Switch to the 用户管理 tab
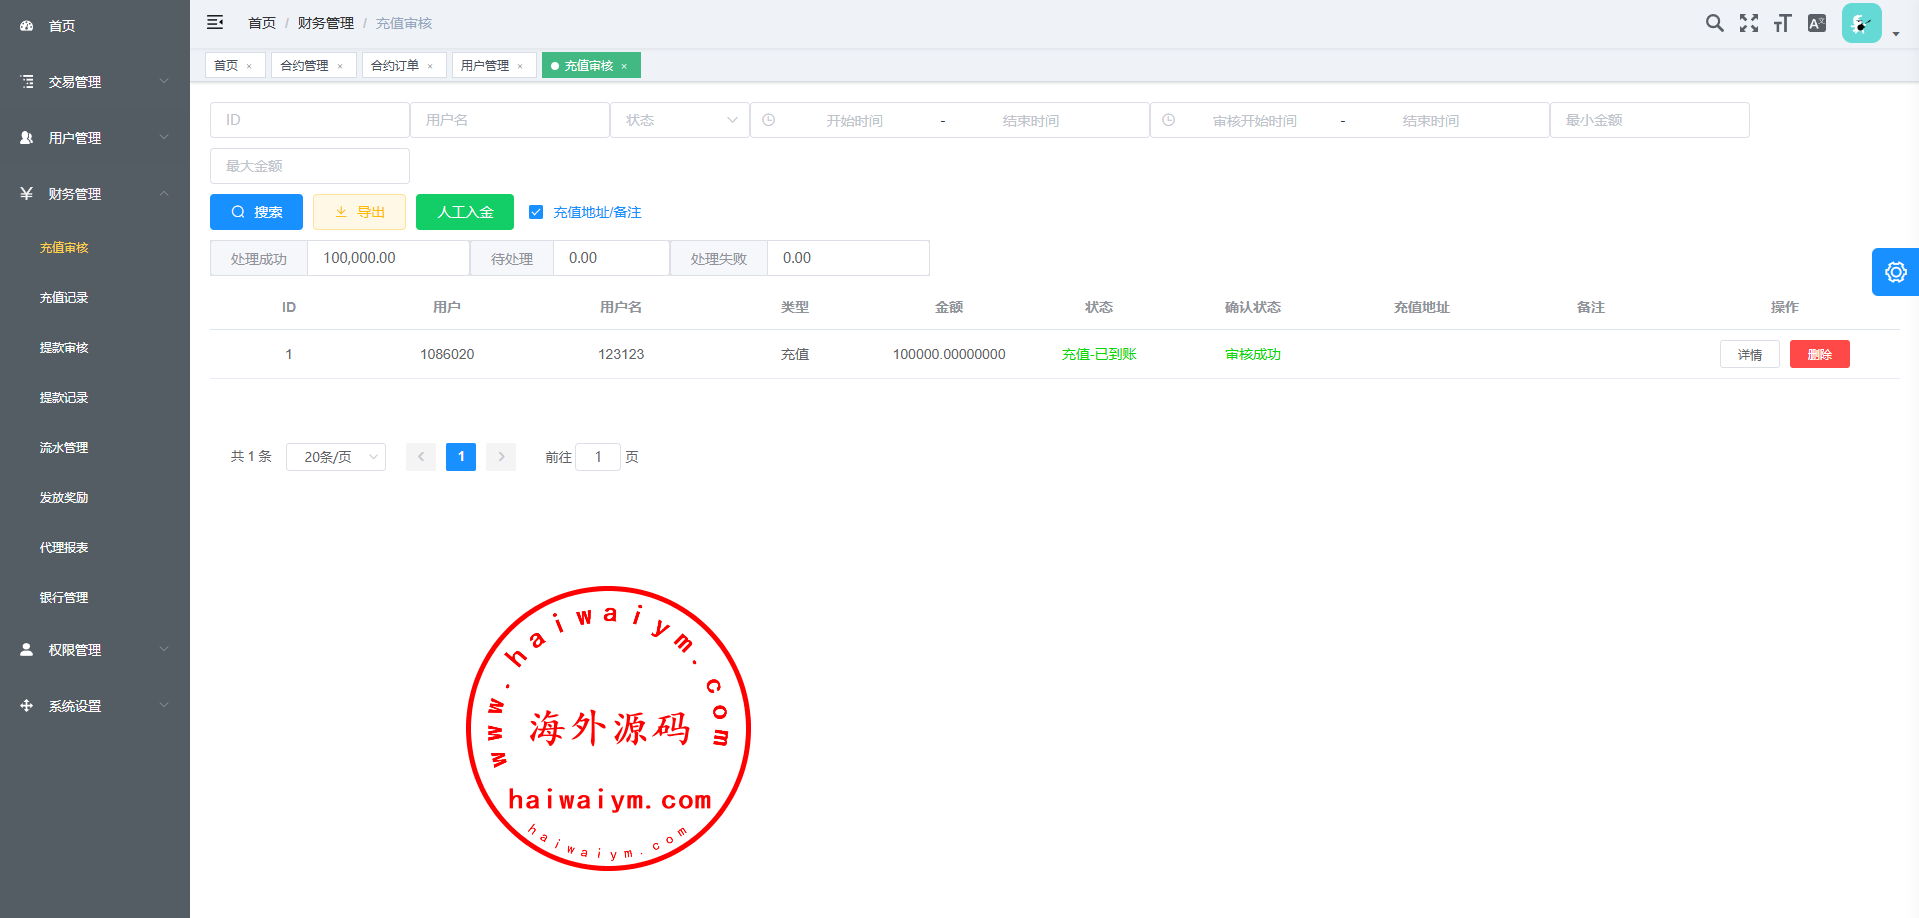Screen dimensions: 1919x918 coord(485,66)
